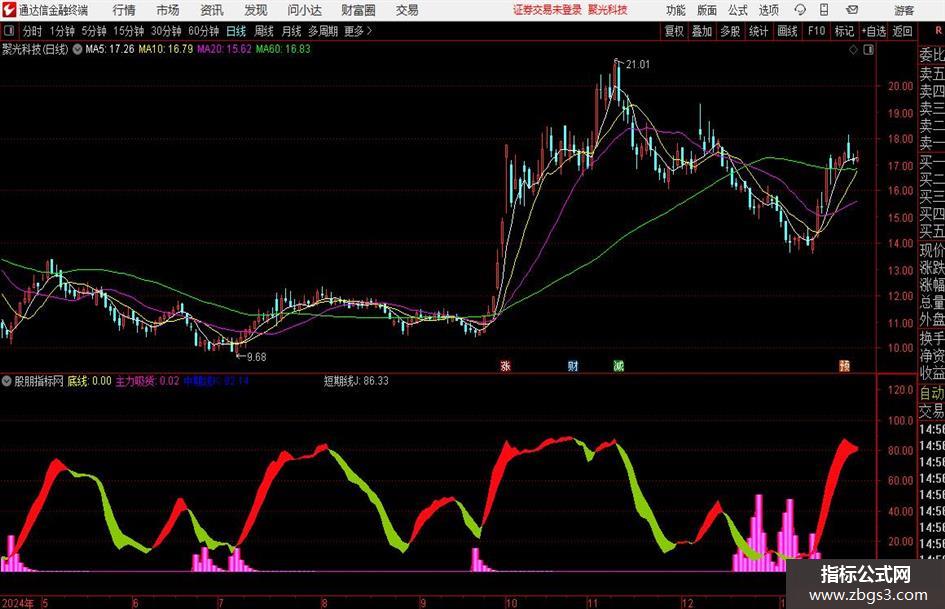Open the 公式 menu
945x609 pixels.
pos(737,10)
